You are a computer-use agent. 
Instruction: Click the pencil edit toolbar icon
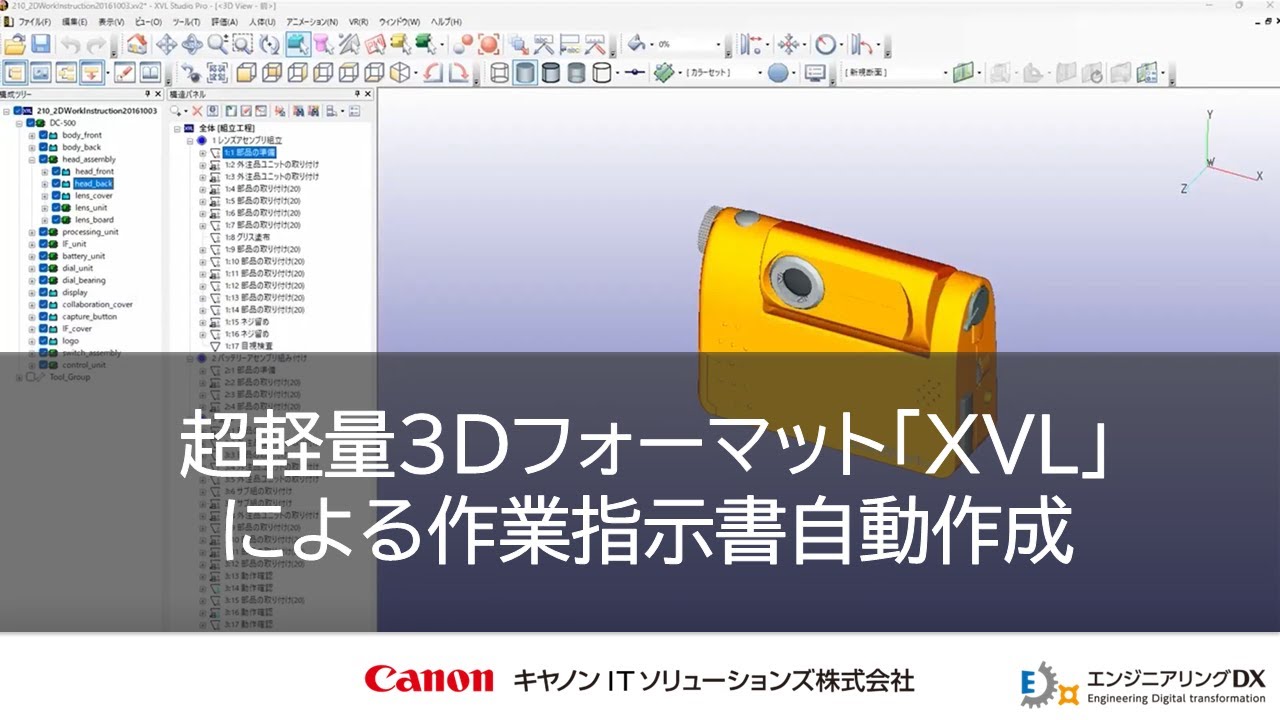(x=125, y=72)
